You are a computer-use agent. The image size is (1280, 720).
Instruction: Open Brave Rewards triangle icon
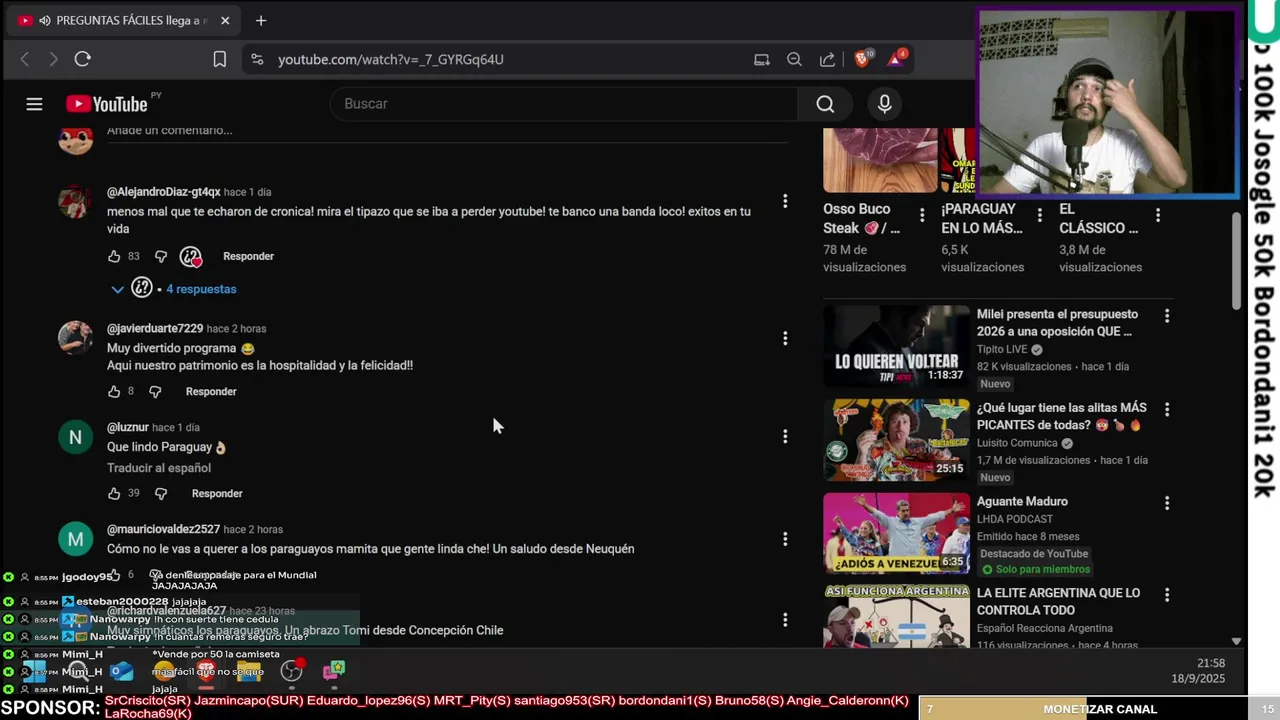click(896, 58)
